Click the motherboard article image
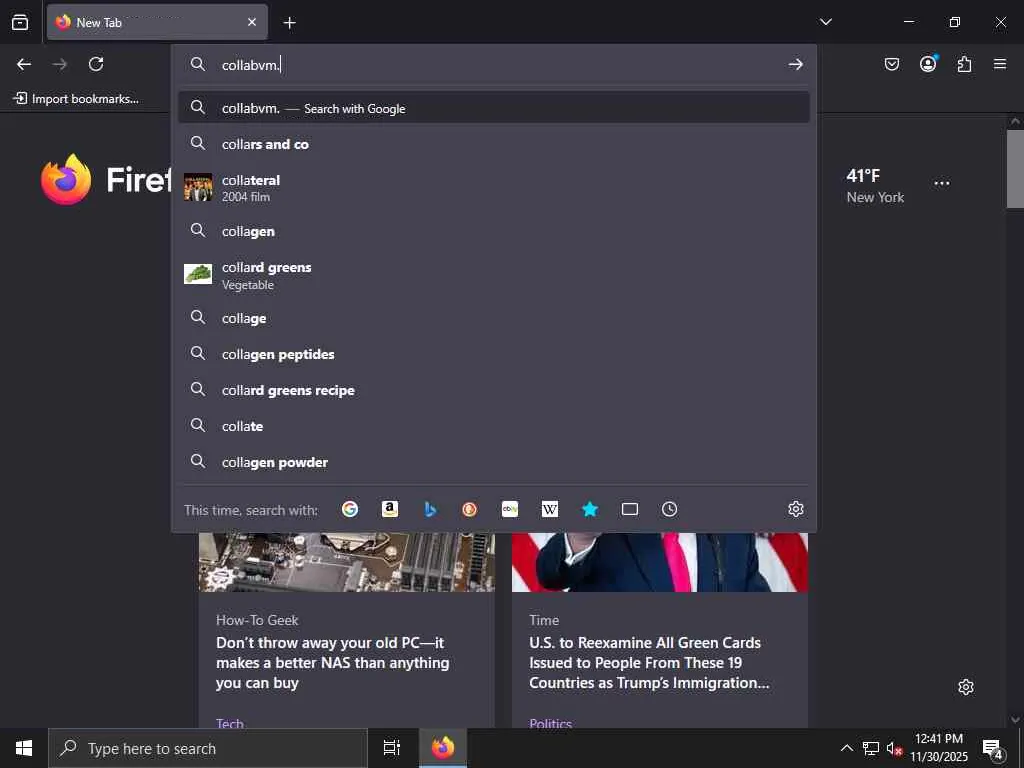 (347, 562)
